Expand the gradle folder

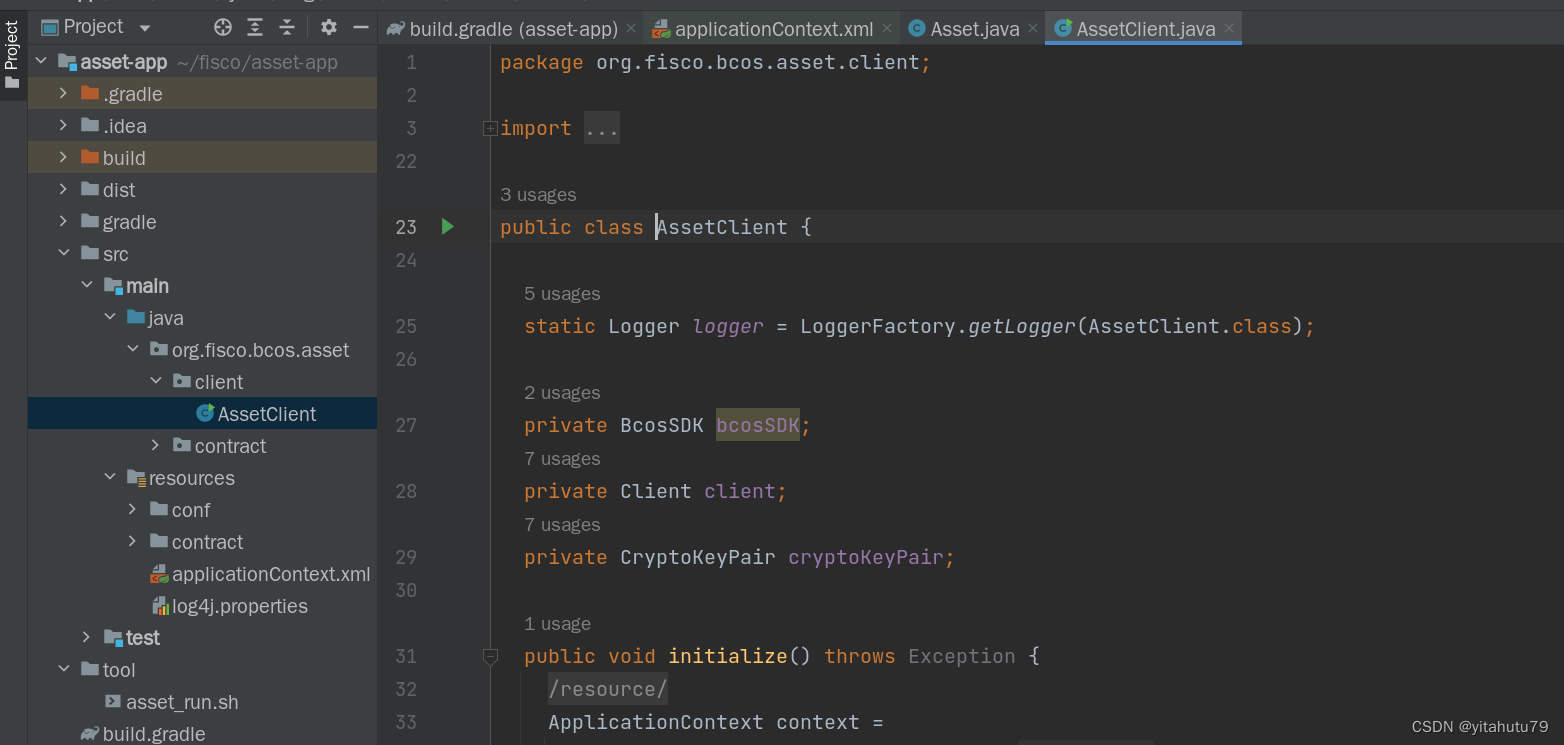point(63,222)
